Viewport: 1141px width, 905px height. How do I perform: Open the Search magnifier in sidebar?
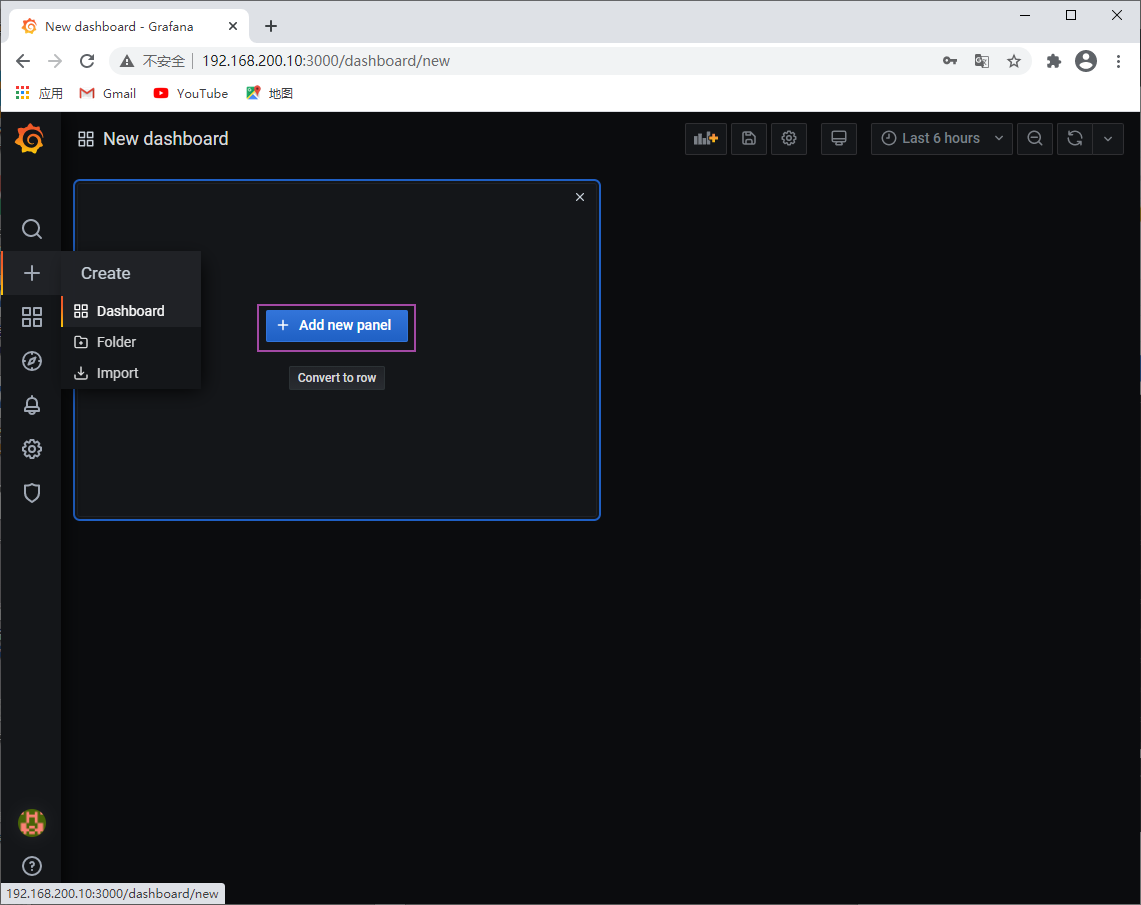point(31,229)
